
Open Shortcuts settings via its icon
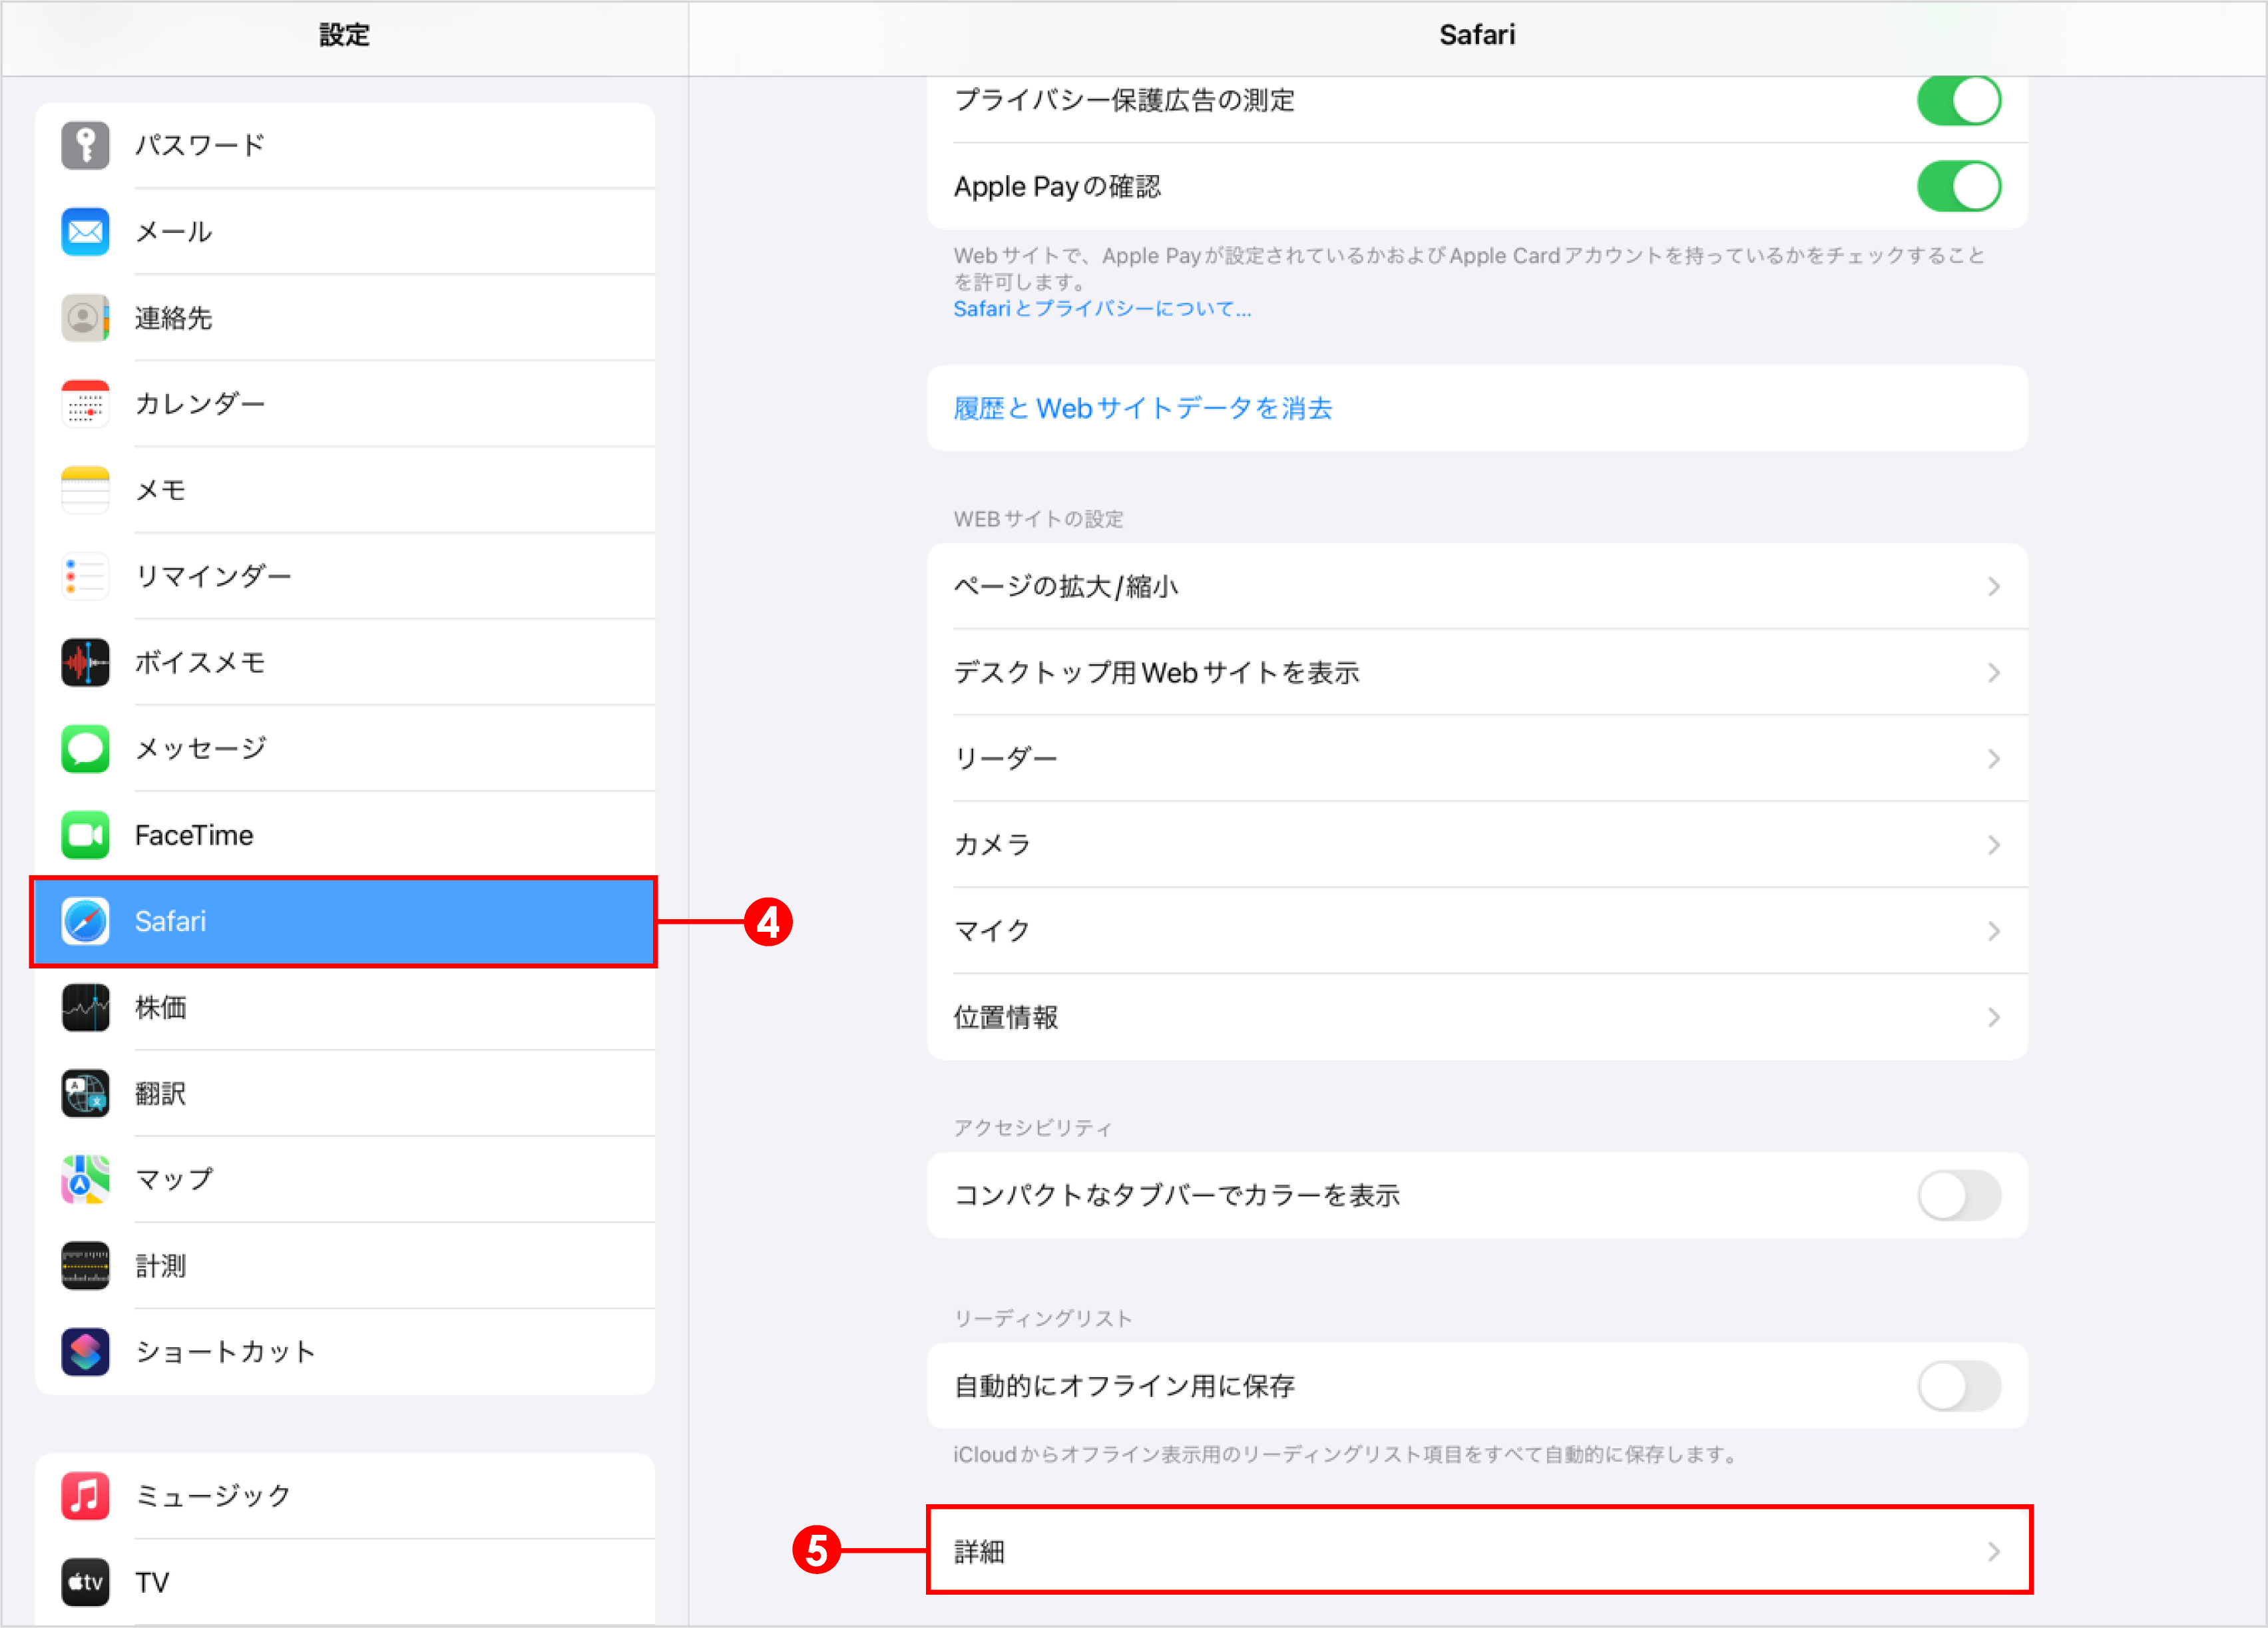coord(85,1352)
